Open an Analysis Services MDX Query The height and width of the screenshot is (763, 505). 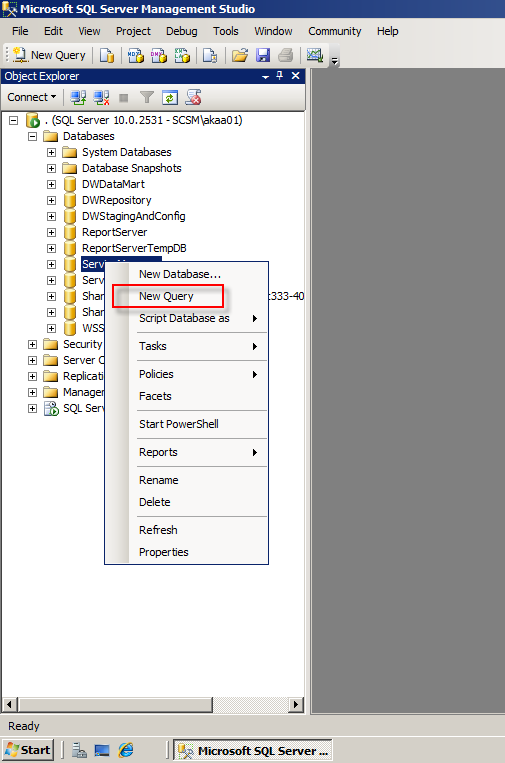coord(136,55)
